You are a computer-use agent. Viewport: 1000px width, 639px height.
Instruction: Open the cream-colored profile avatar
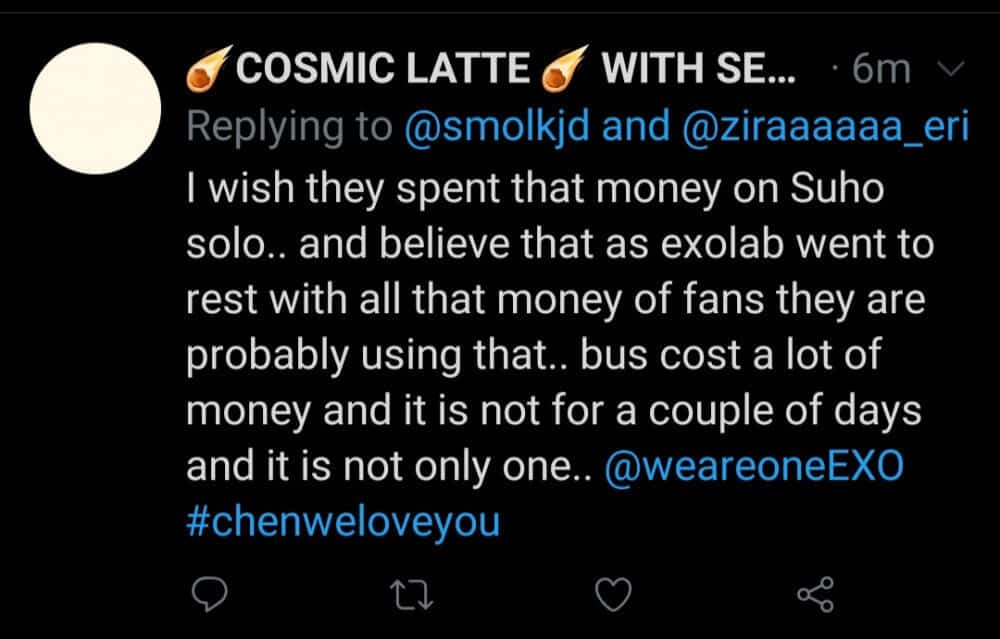96,109
